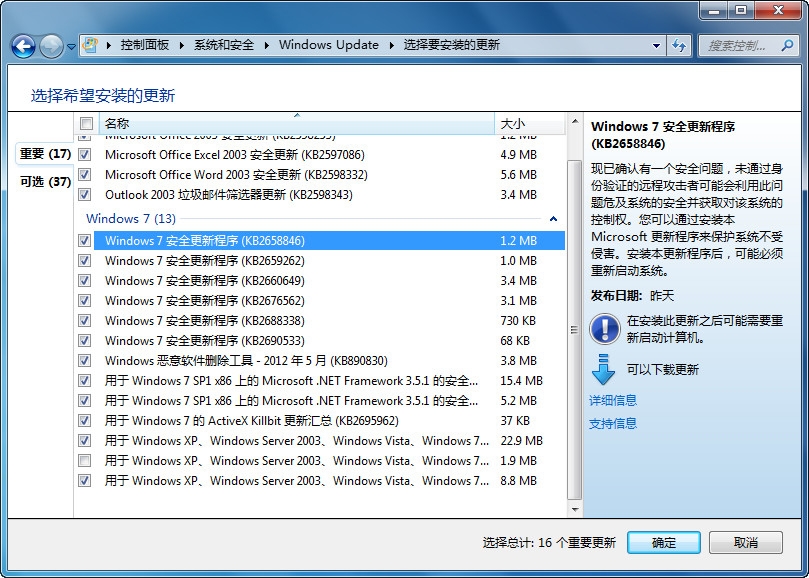The image size is (809, 578).
Task: Uncheck Word 2003 安全更新 KB2598332
Action: pyautogui.click(x=85, y=174)
